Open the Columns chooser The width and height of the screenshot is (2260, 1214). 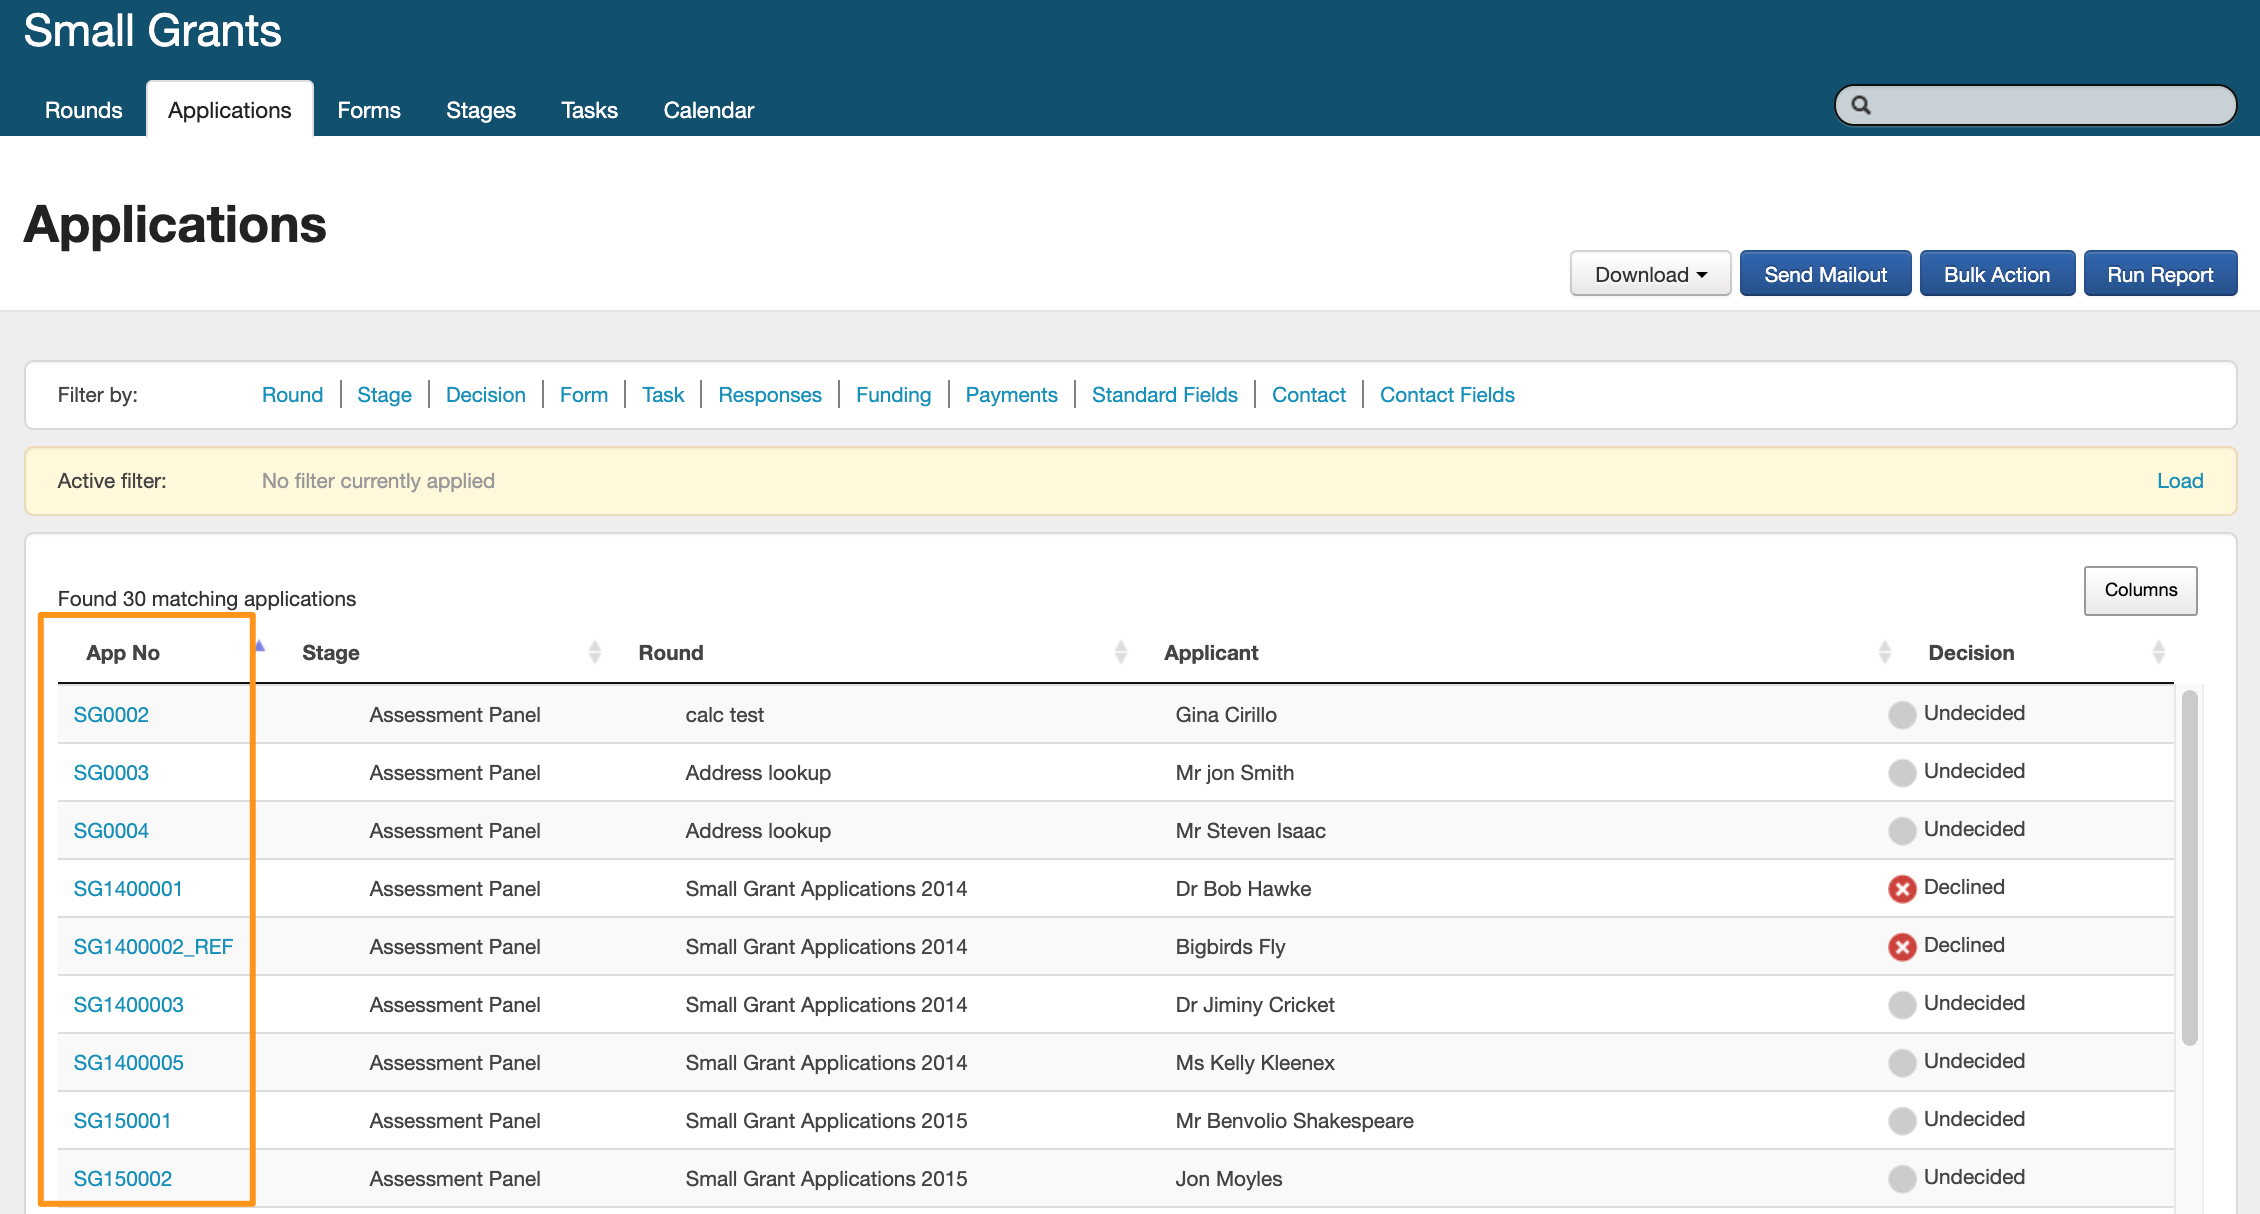pyautogui.click(x=2140, y=590)
